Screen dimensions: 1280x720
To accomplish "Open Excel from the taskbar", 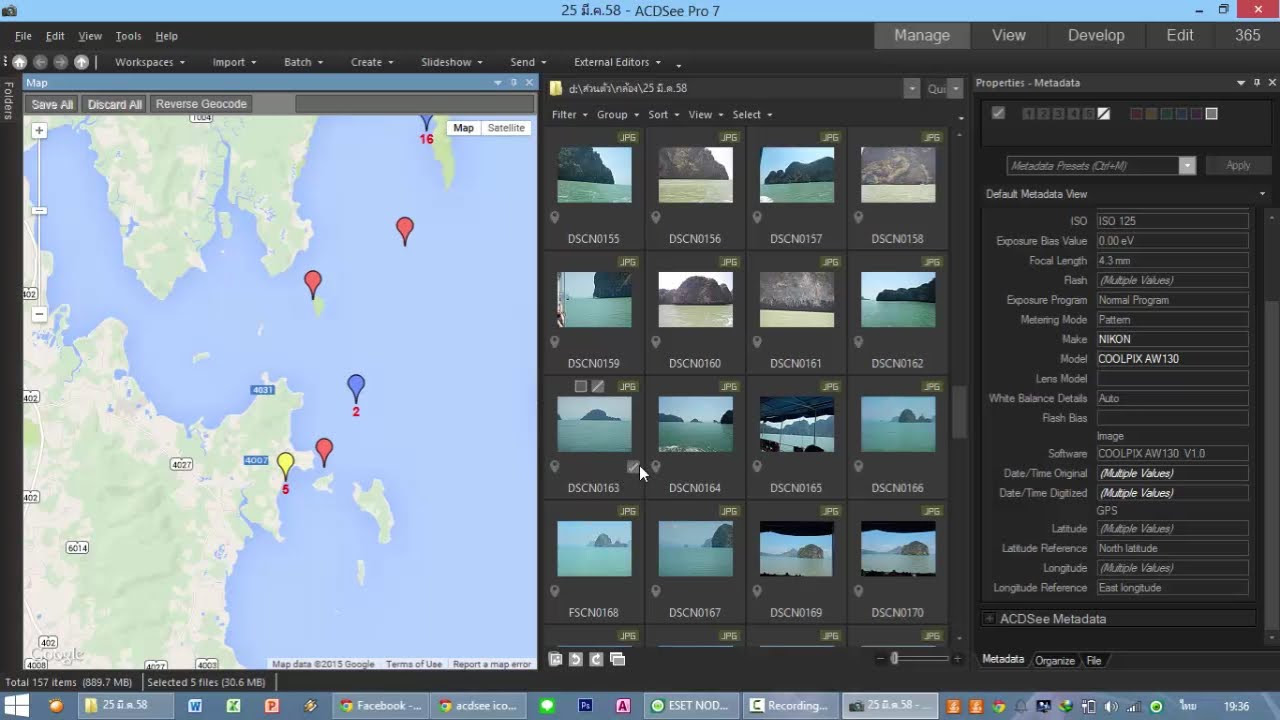I will point(233,705).
